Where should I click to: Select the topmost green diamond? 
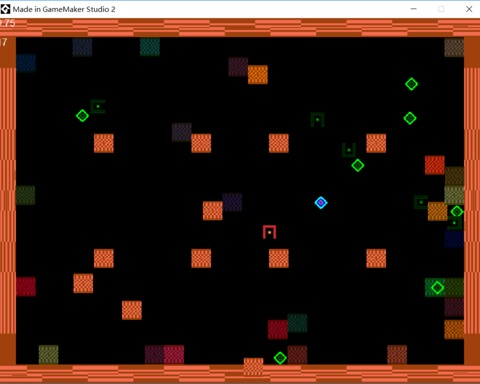pyautogui.click(x=411, y=84)
